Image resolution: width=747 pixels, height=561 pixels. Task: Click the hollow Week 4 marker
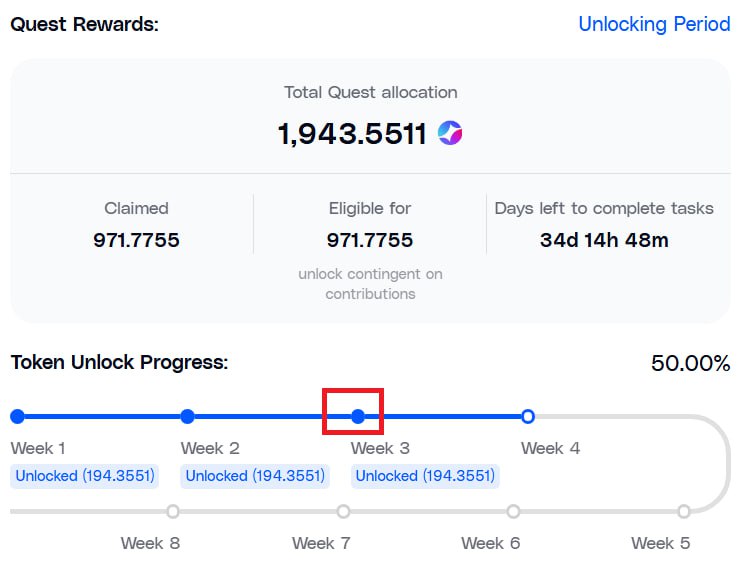click(528, 416)
